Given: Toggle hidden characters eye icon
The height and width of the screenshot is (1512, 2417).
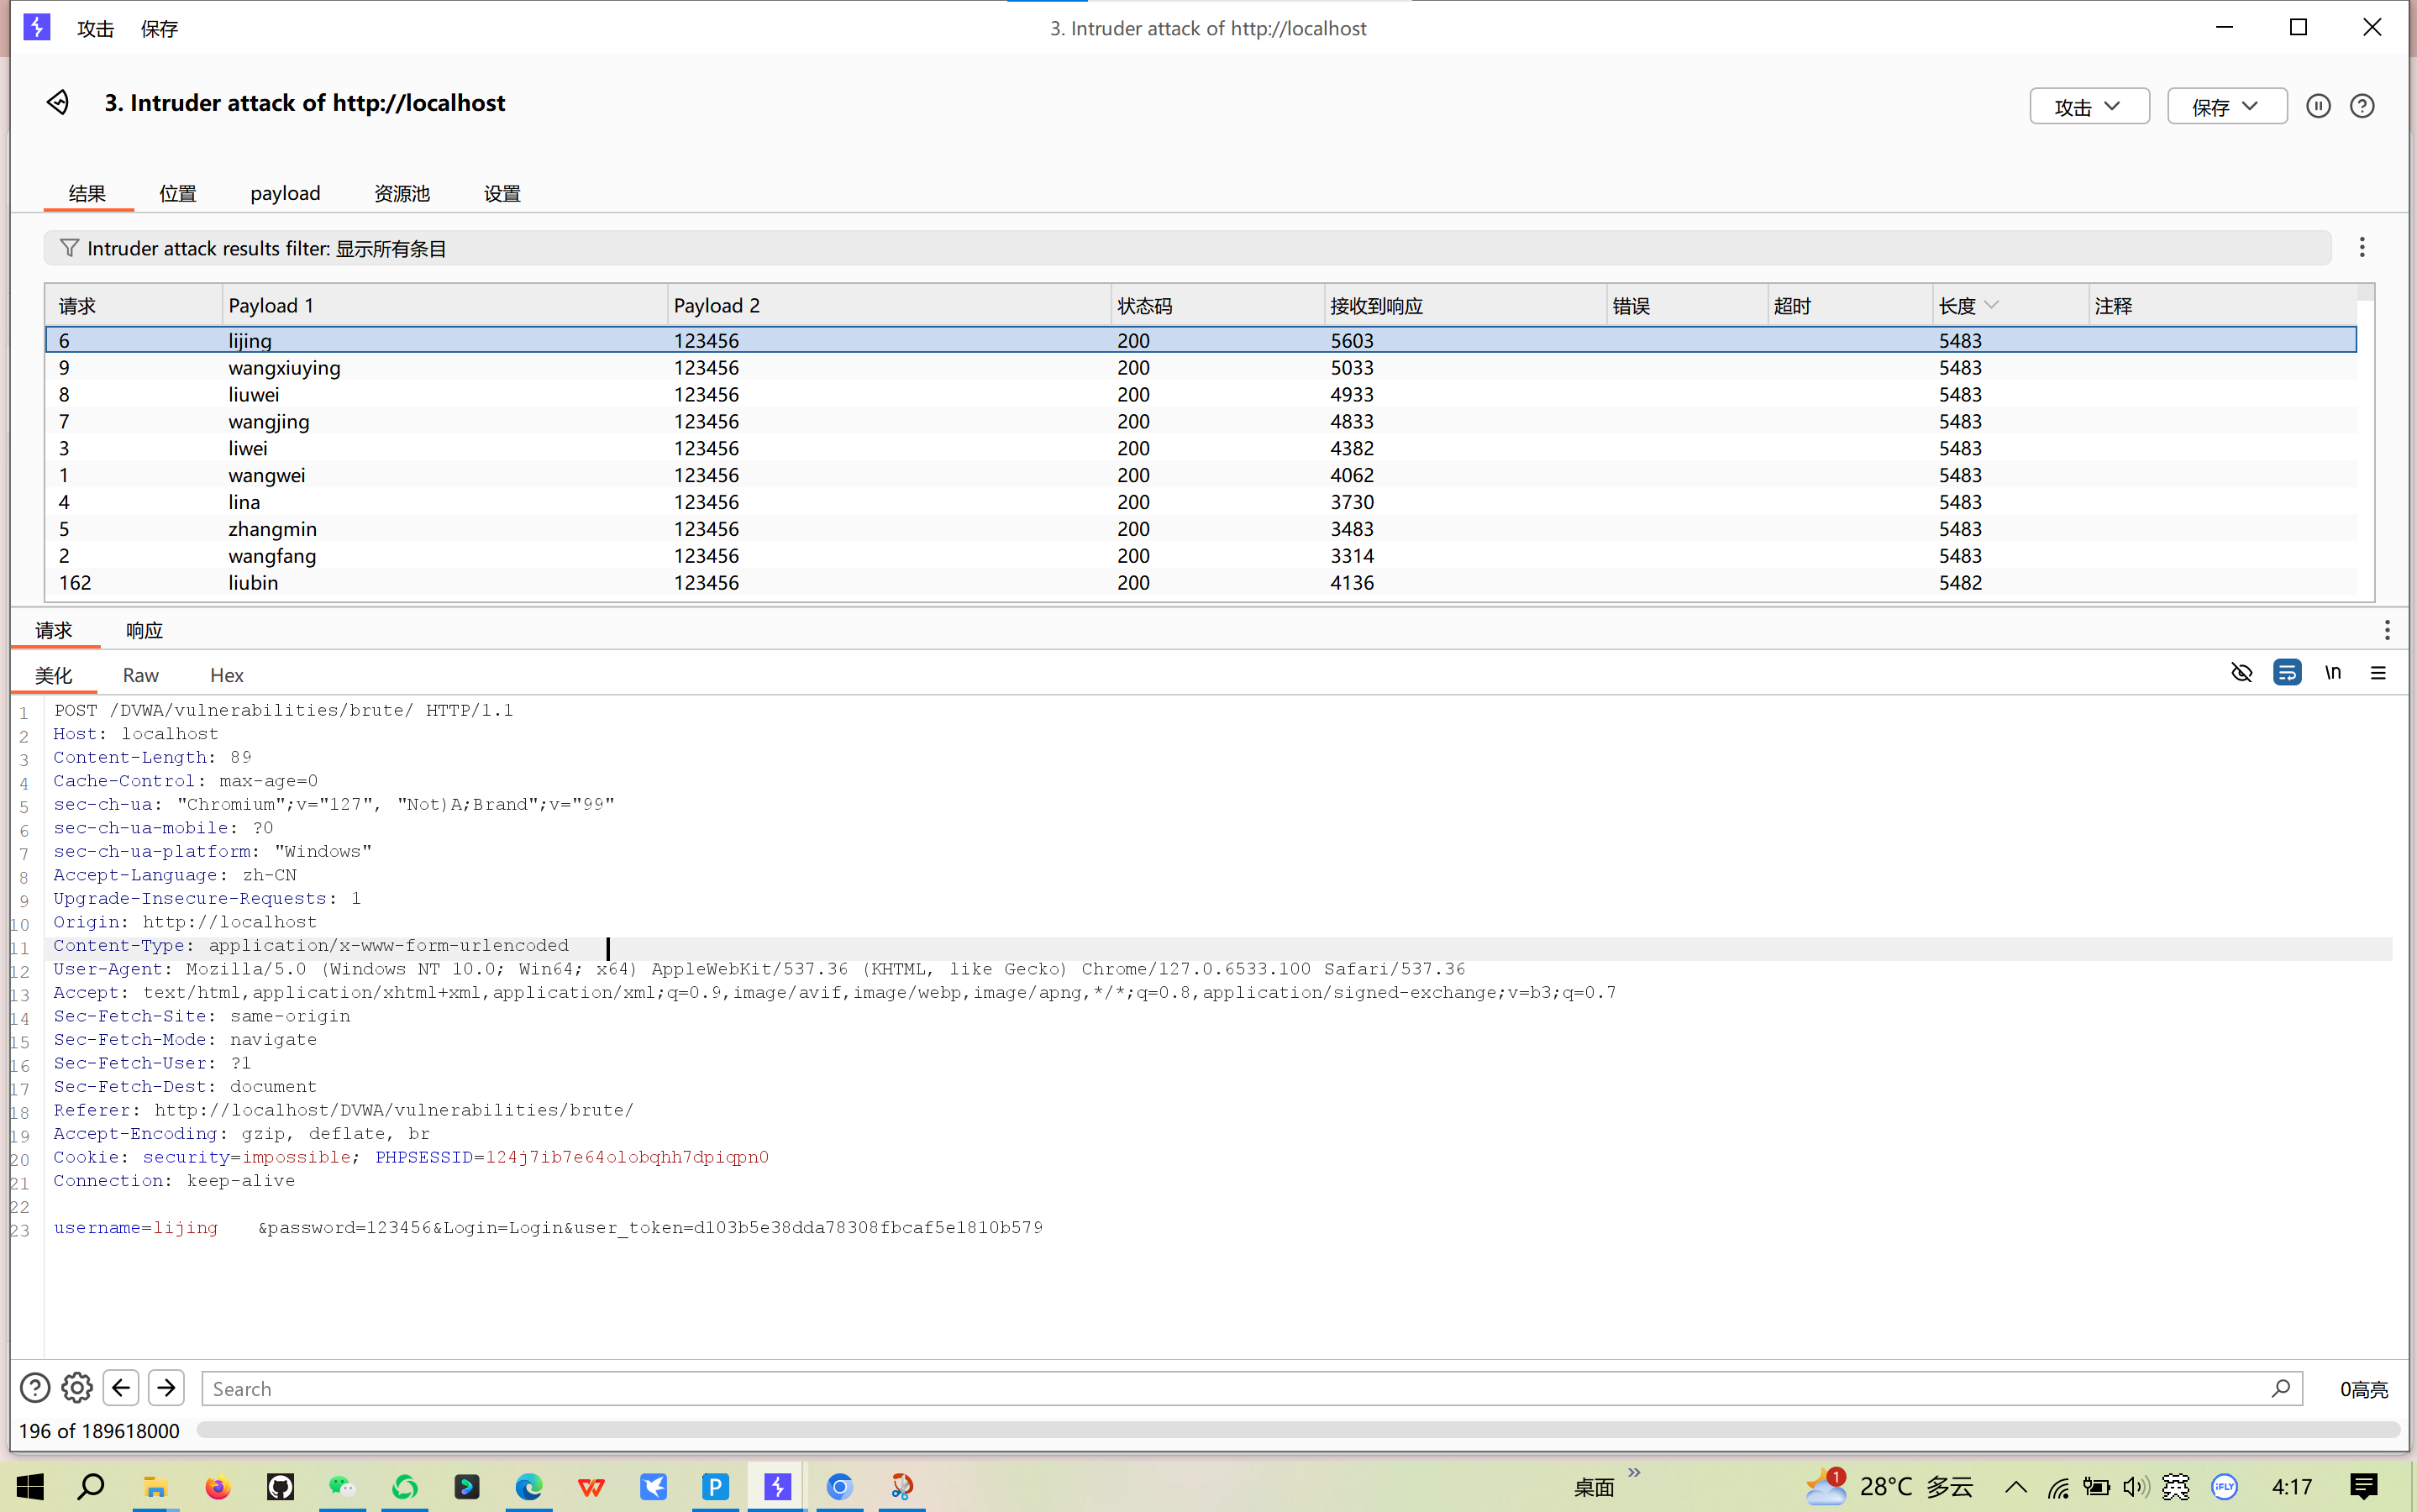Looking at the screenshot, I should point(2241,673).
